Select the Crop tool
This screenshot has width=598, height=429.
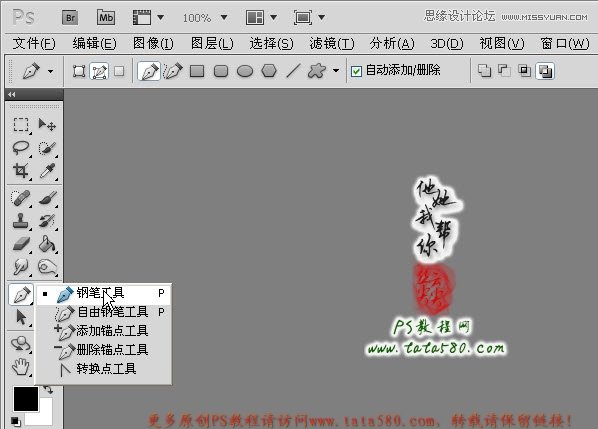tap(21, 171)
